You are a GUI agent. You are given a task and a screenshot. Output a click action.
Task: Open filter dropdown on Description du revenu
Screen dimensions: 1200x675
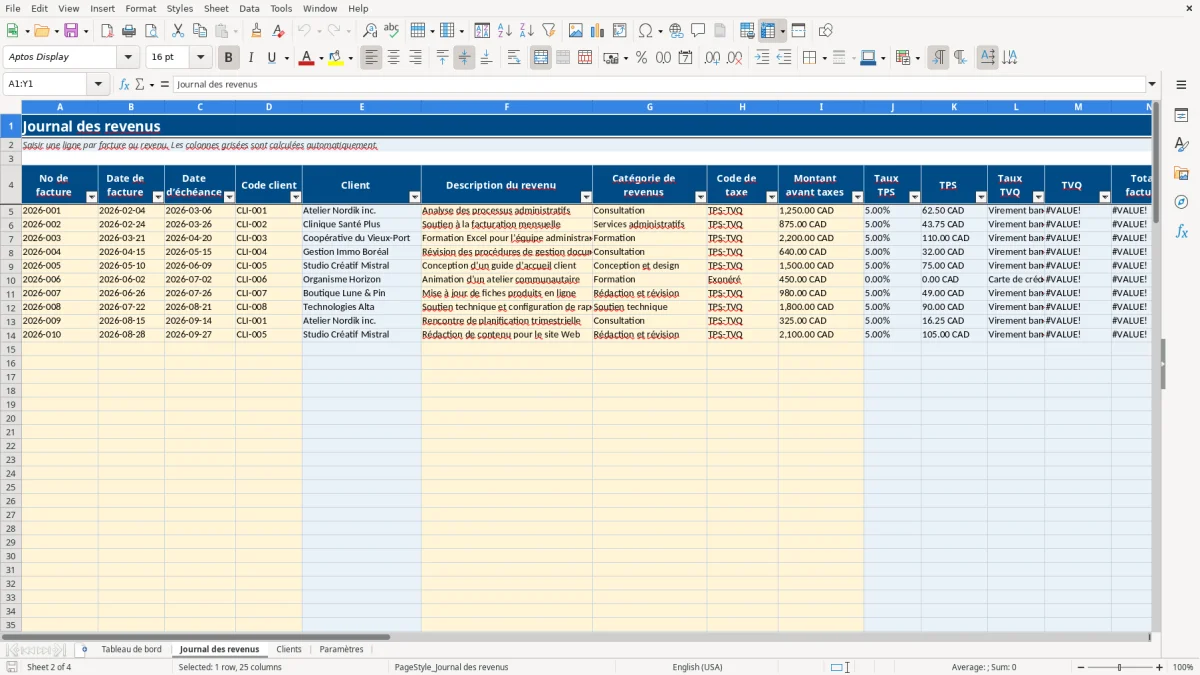(x=585, y=197)
